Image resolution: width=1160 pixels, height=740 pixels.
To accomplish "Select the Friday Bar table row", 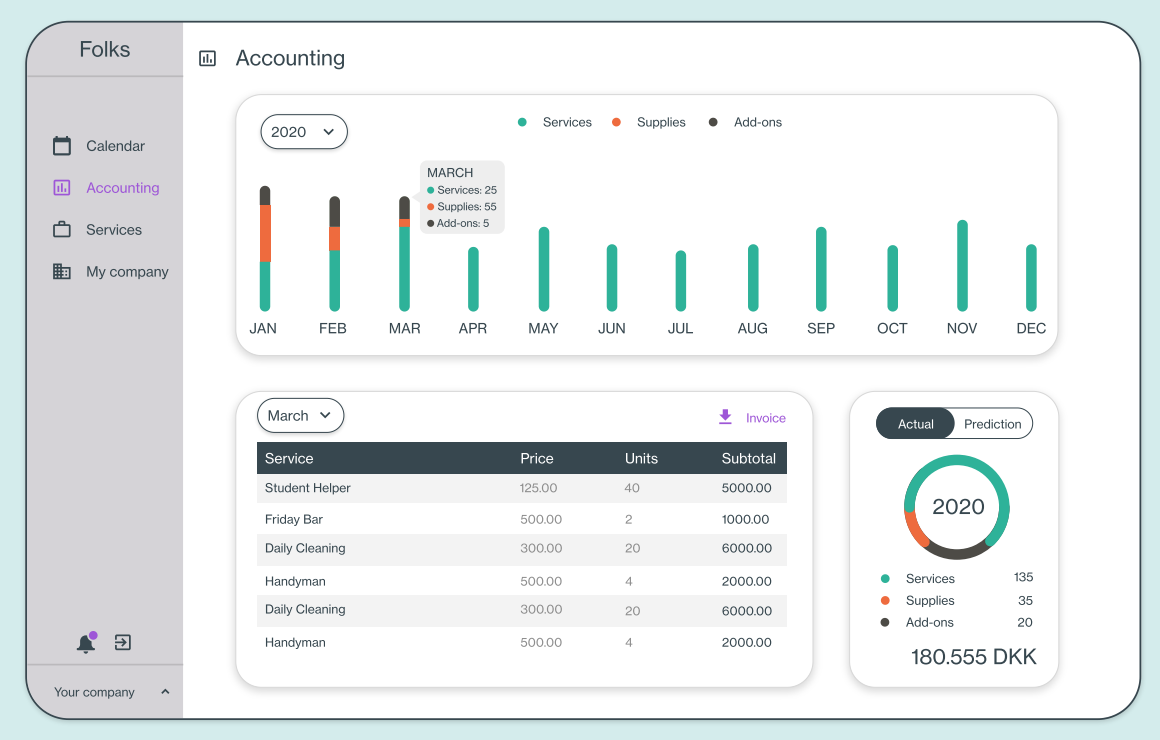I will tap(522, 519).
